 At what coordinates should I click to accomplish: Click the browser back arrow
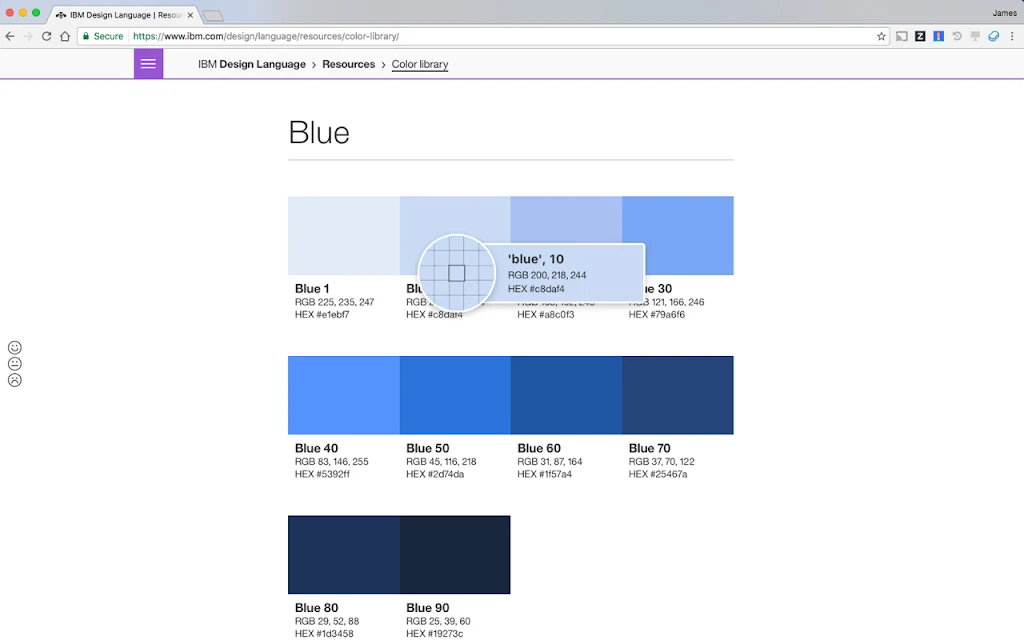[x=10, y=37]
